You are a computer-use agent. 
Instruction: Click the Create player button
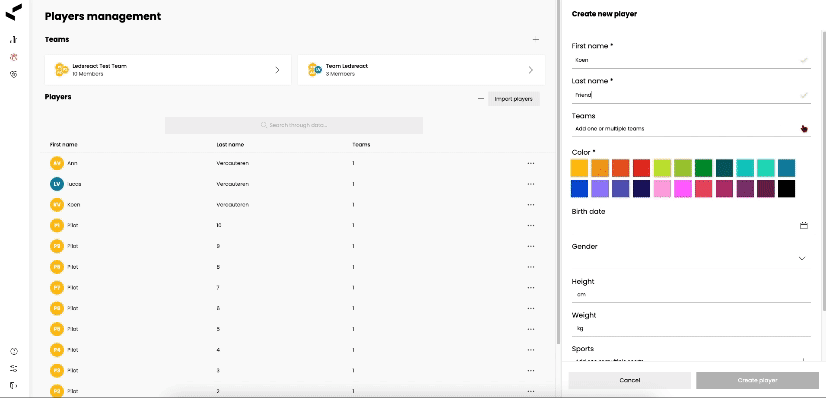pyautogui.click(x=757, y=380)
